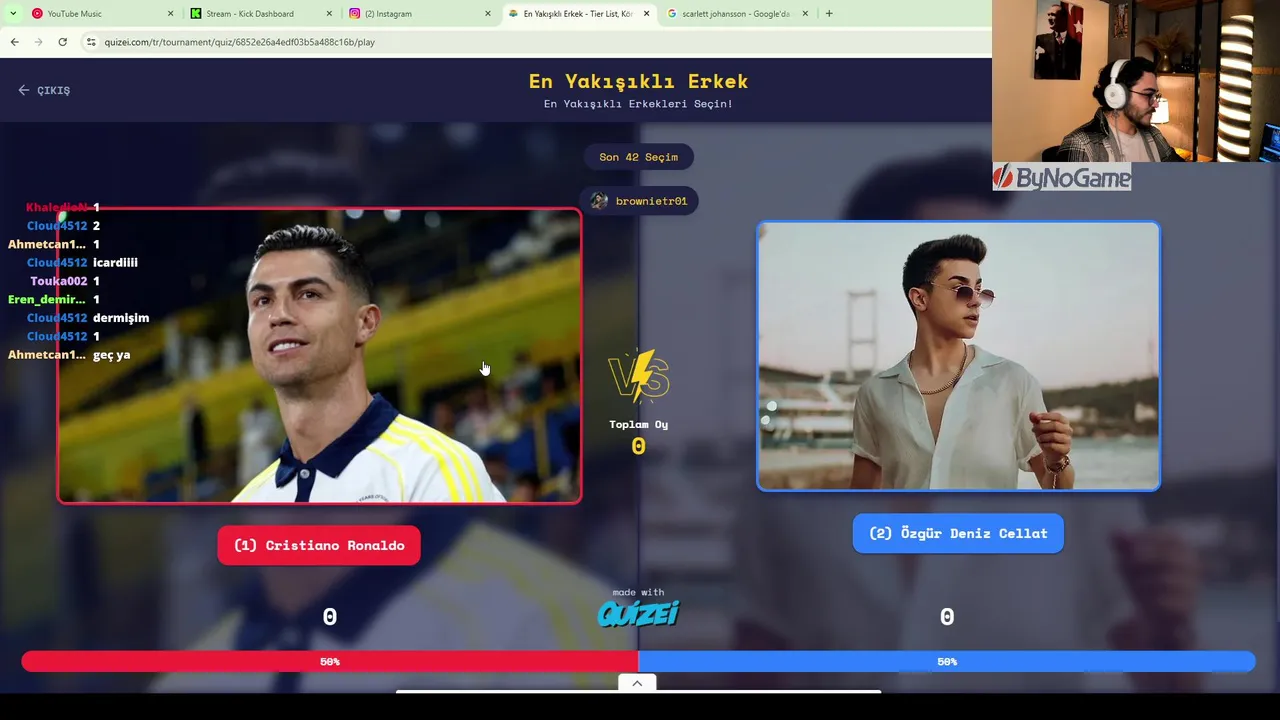Click the VS lightning icon
The width and height of the screenshot is (1280, 720).
pos(639,376)
